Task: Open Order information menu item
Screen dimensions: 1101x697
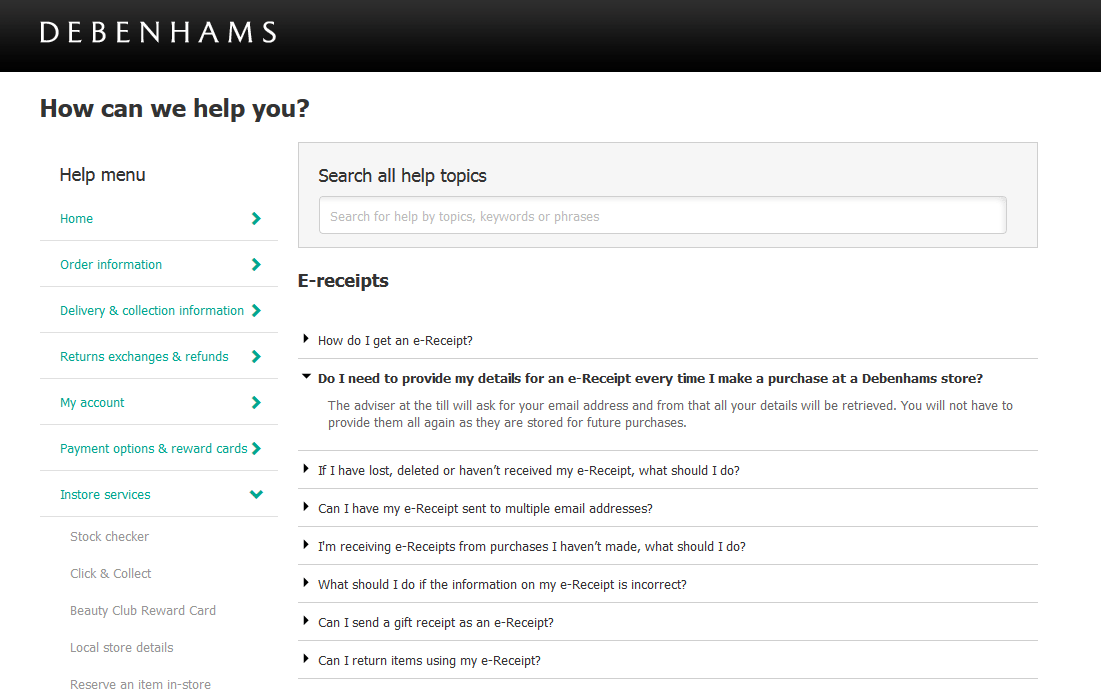Action: pyautogui.click(x=111, y=265)
